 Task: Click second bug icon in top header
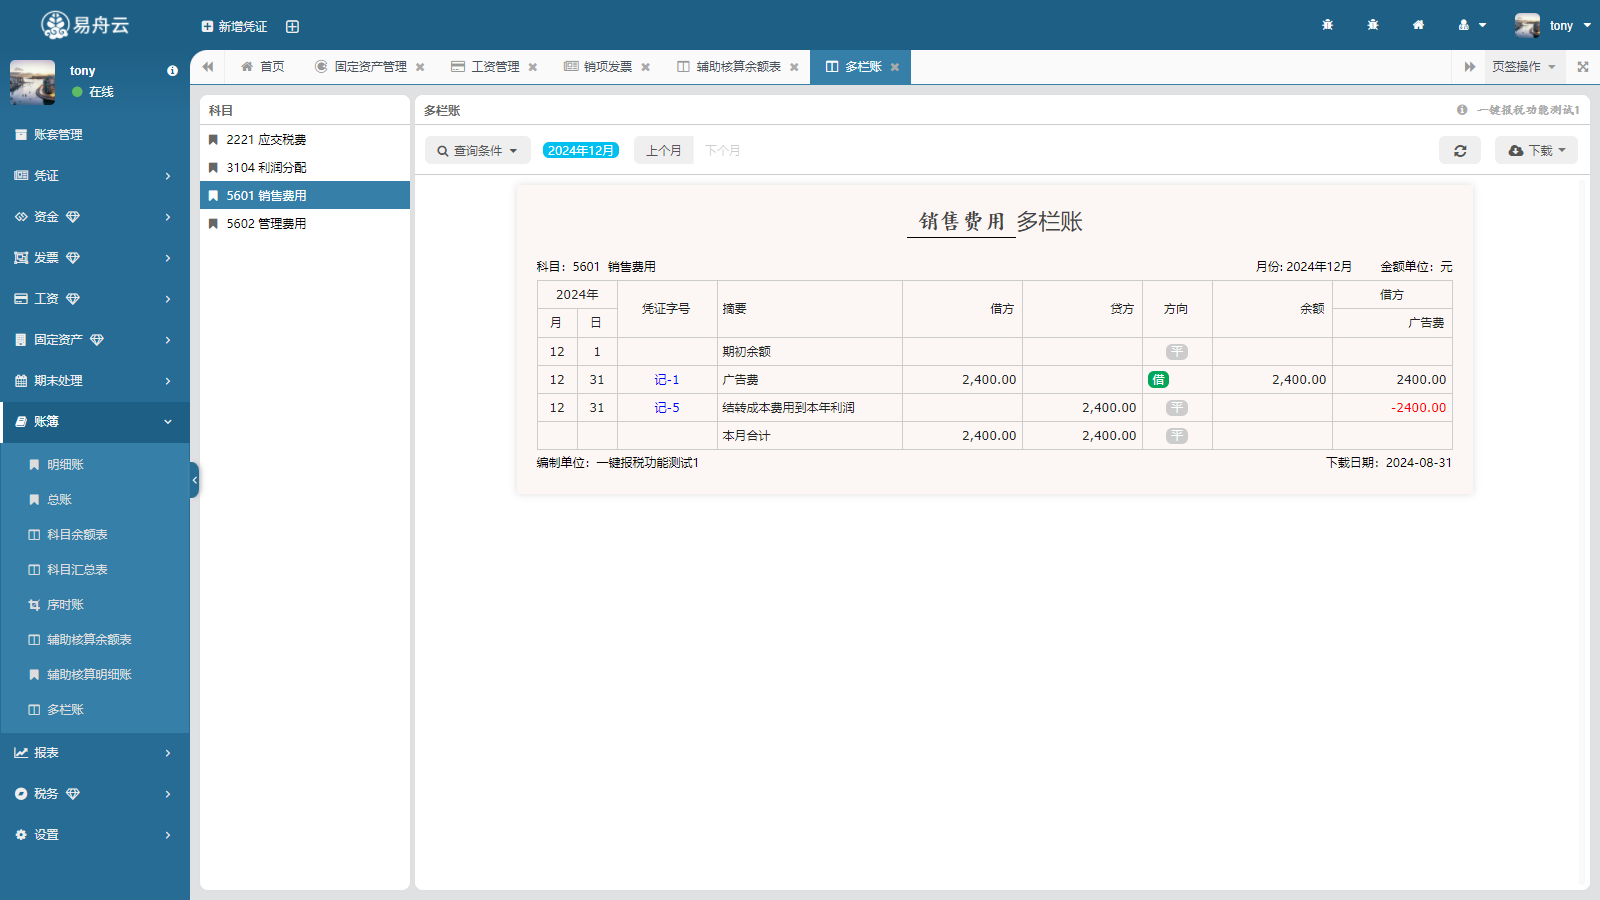(1373, 25)
